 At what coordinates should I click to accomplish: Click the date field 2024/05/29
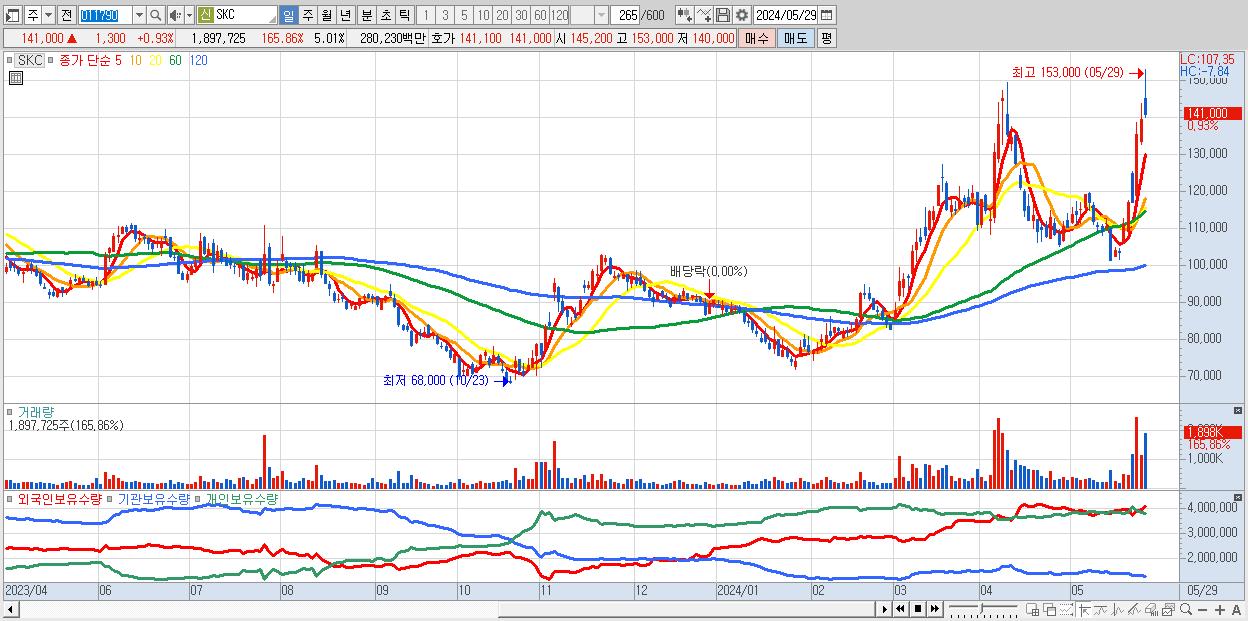tap(785, 15)
